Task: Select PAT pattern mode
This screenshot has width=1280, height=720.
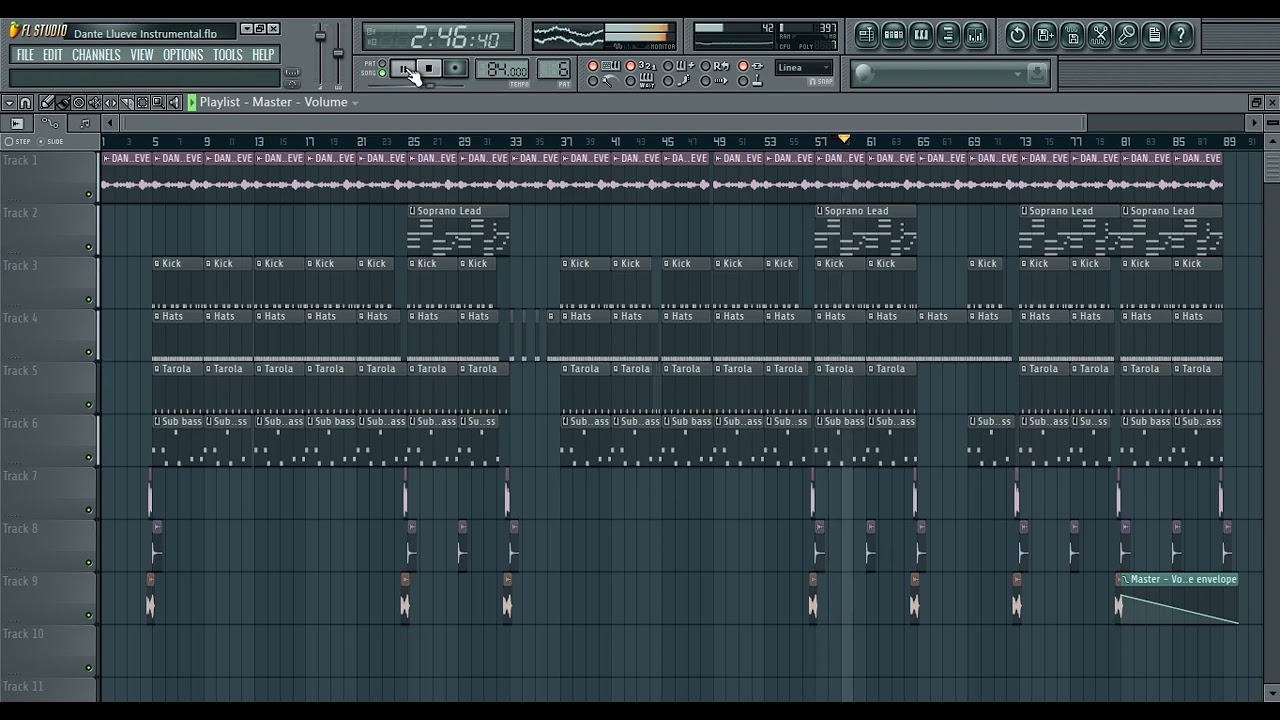Action: click(x=382, y=63)
